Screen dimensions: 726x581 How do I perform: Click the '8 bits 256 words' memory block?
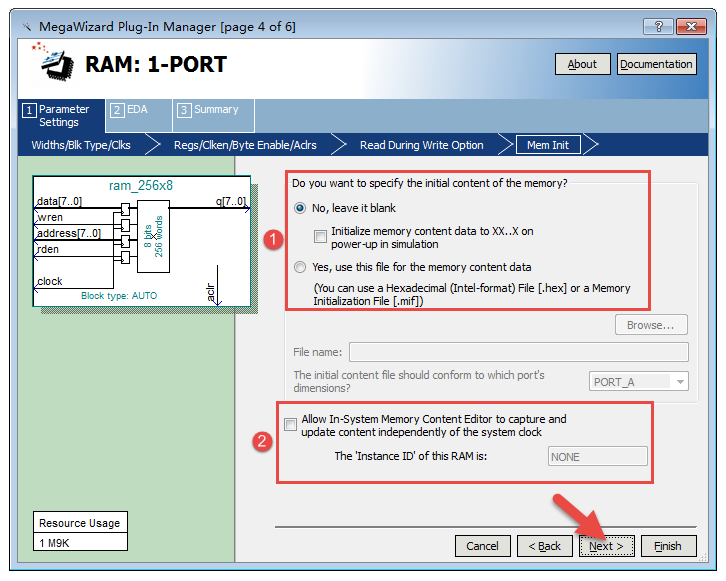pos(153,237)
